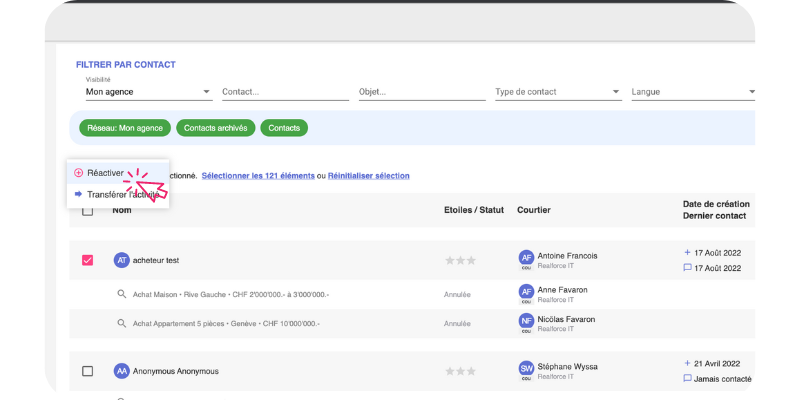Expand the Langue dropdown
Screen dimensions: 800x400
[x=693, y=92]
